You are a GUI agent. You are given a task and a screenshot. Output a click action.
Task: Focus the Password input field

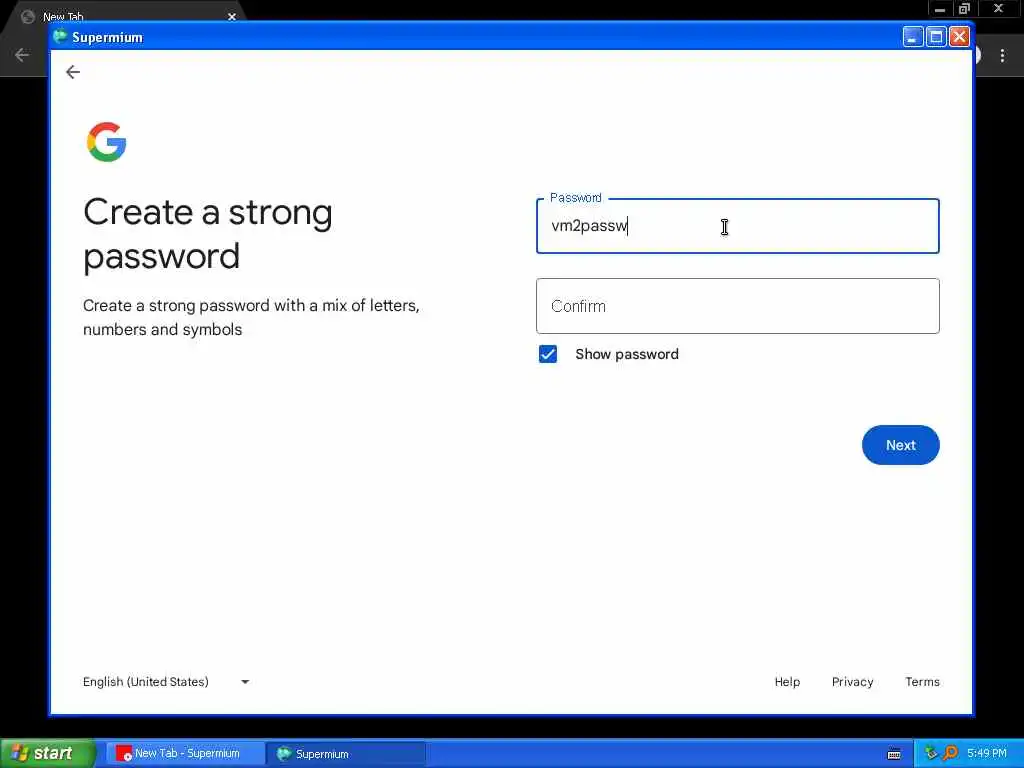click(x=737, y=226)
